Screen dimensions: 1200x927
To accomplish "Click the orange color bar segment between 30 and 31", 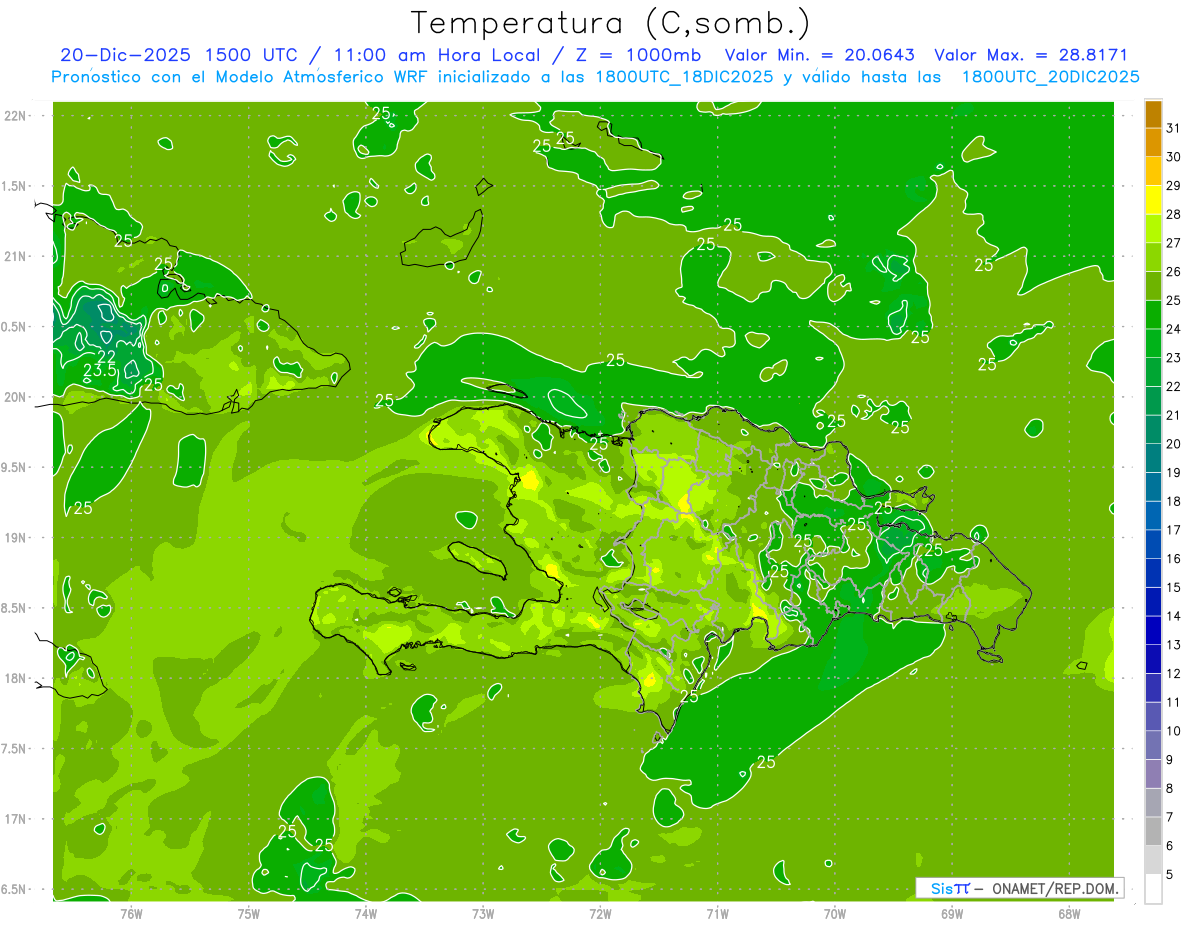I will click(1154, 143).
